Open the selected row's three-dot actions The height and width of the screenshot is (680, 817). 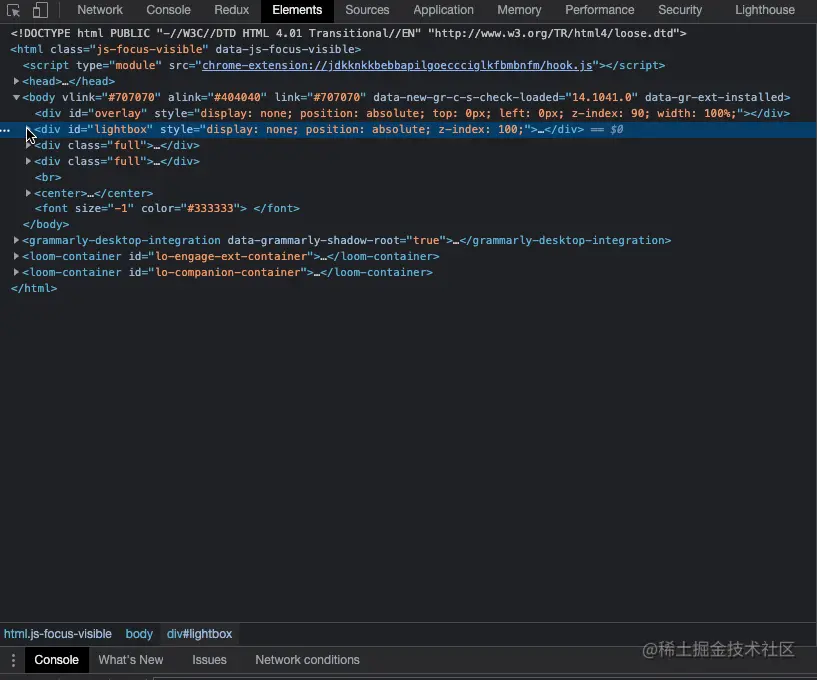5,130
